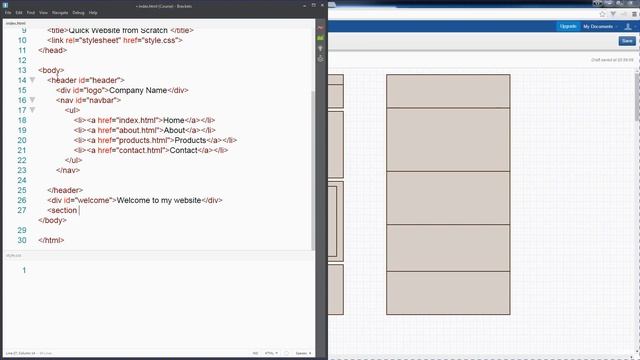Click the closing </html> tag on line 30
The image size is (640, 360).
(x=51, y=240)
